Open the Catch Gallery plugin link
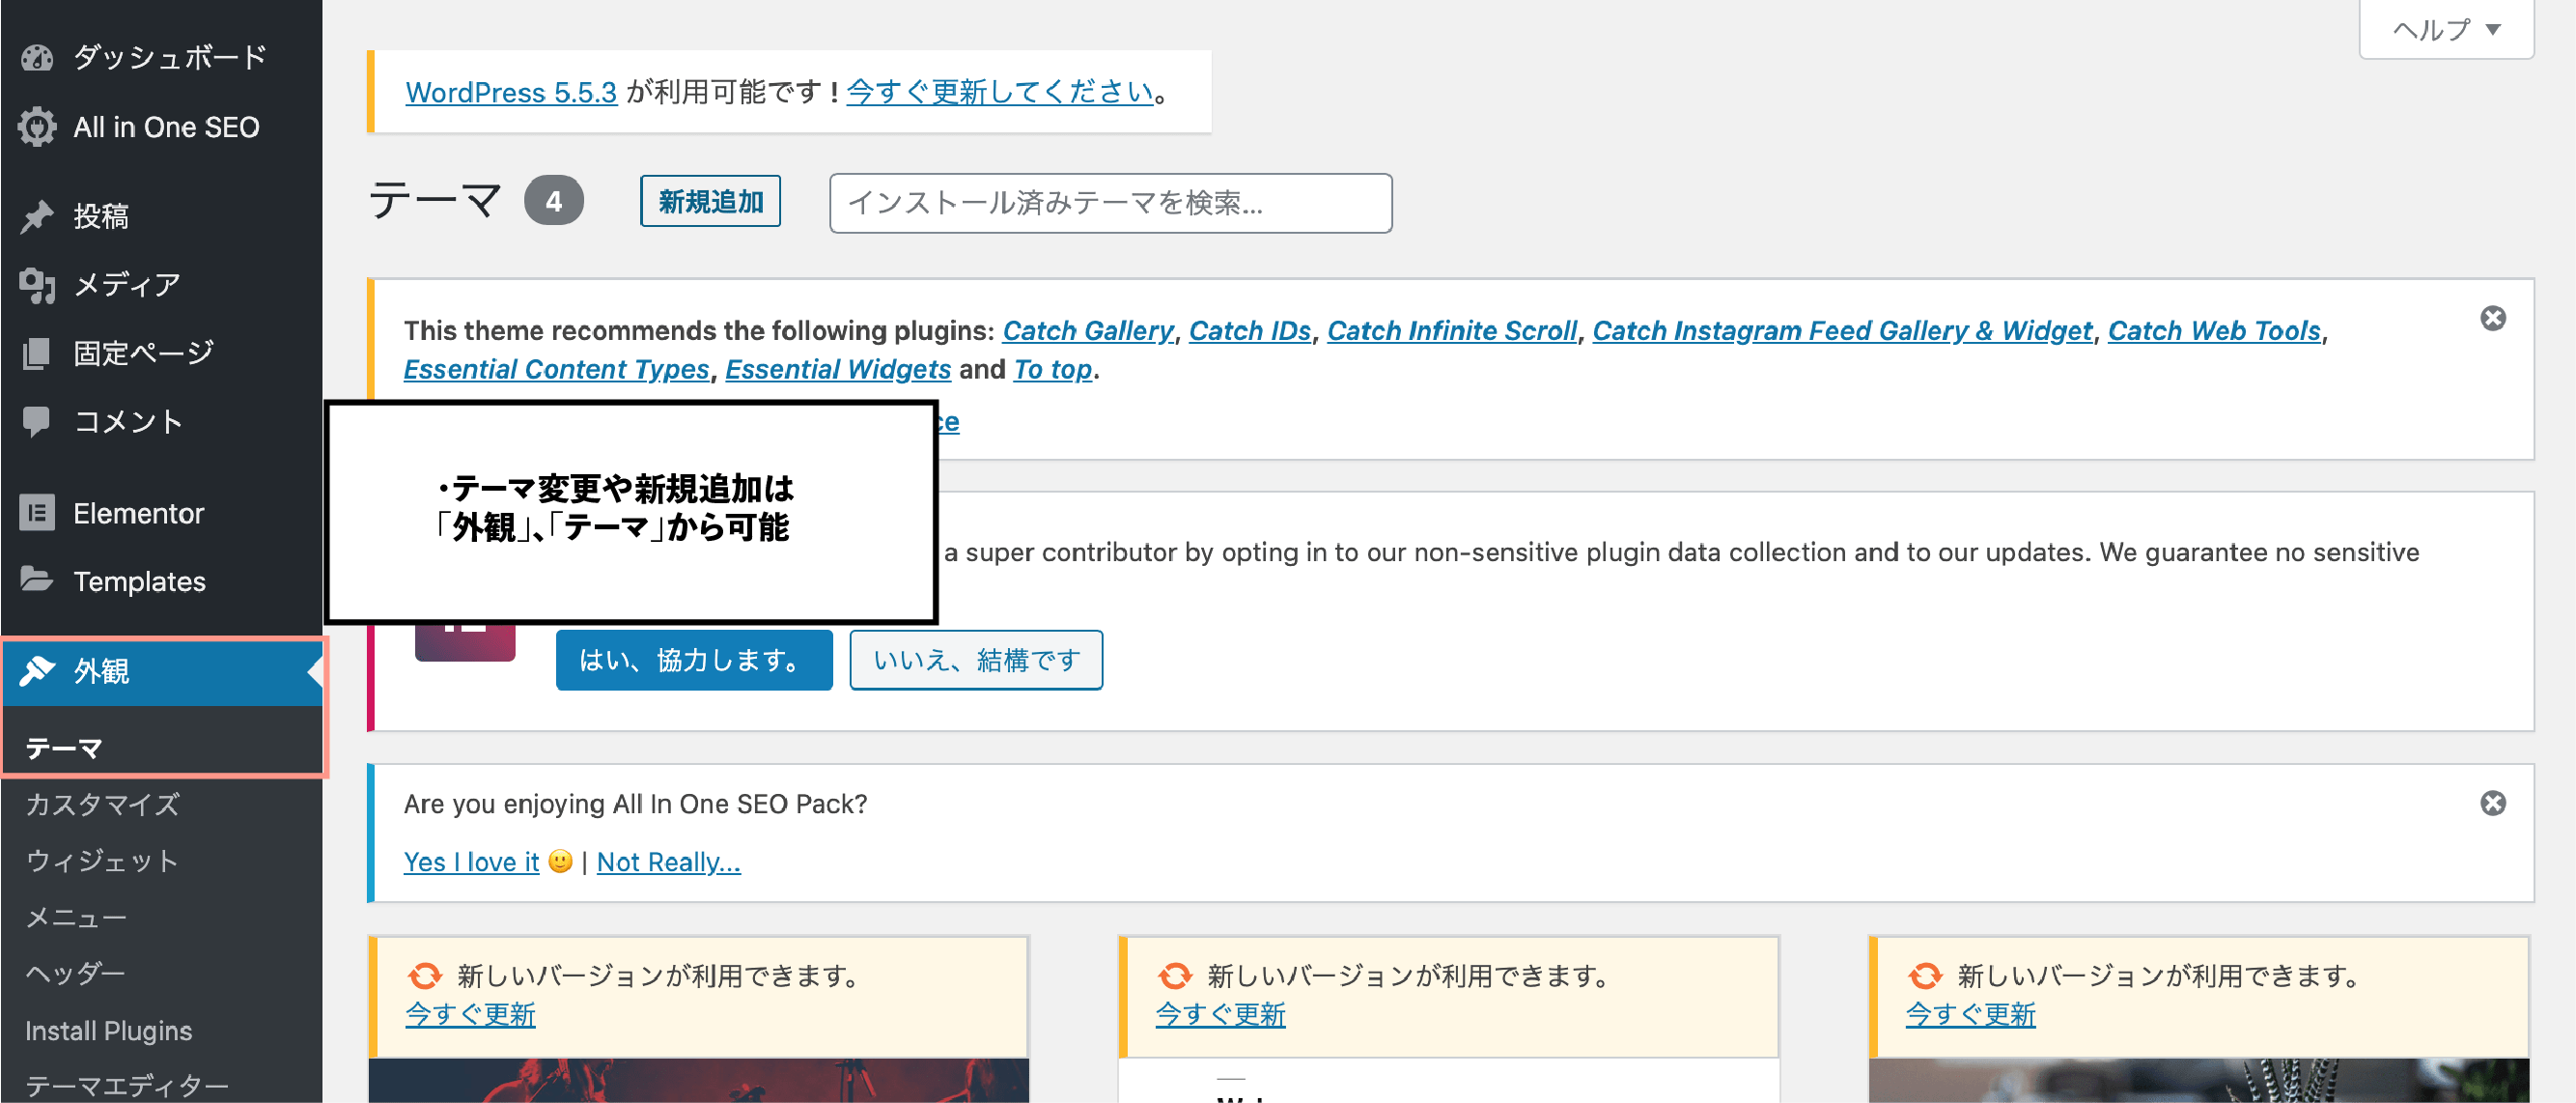 (1088, 330)
